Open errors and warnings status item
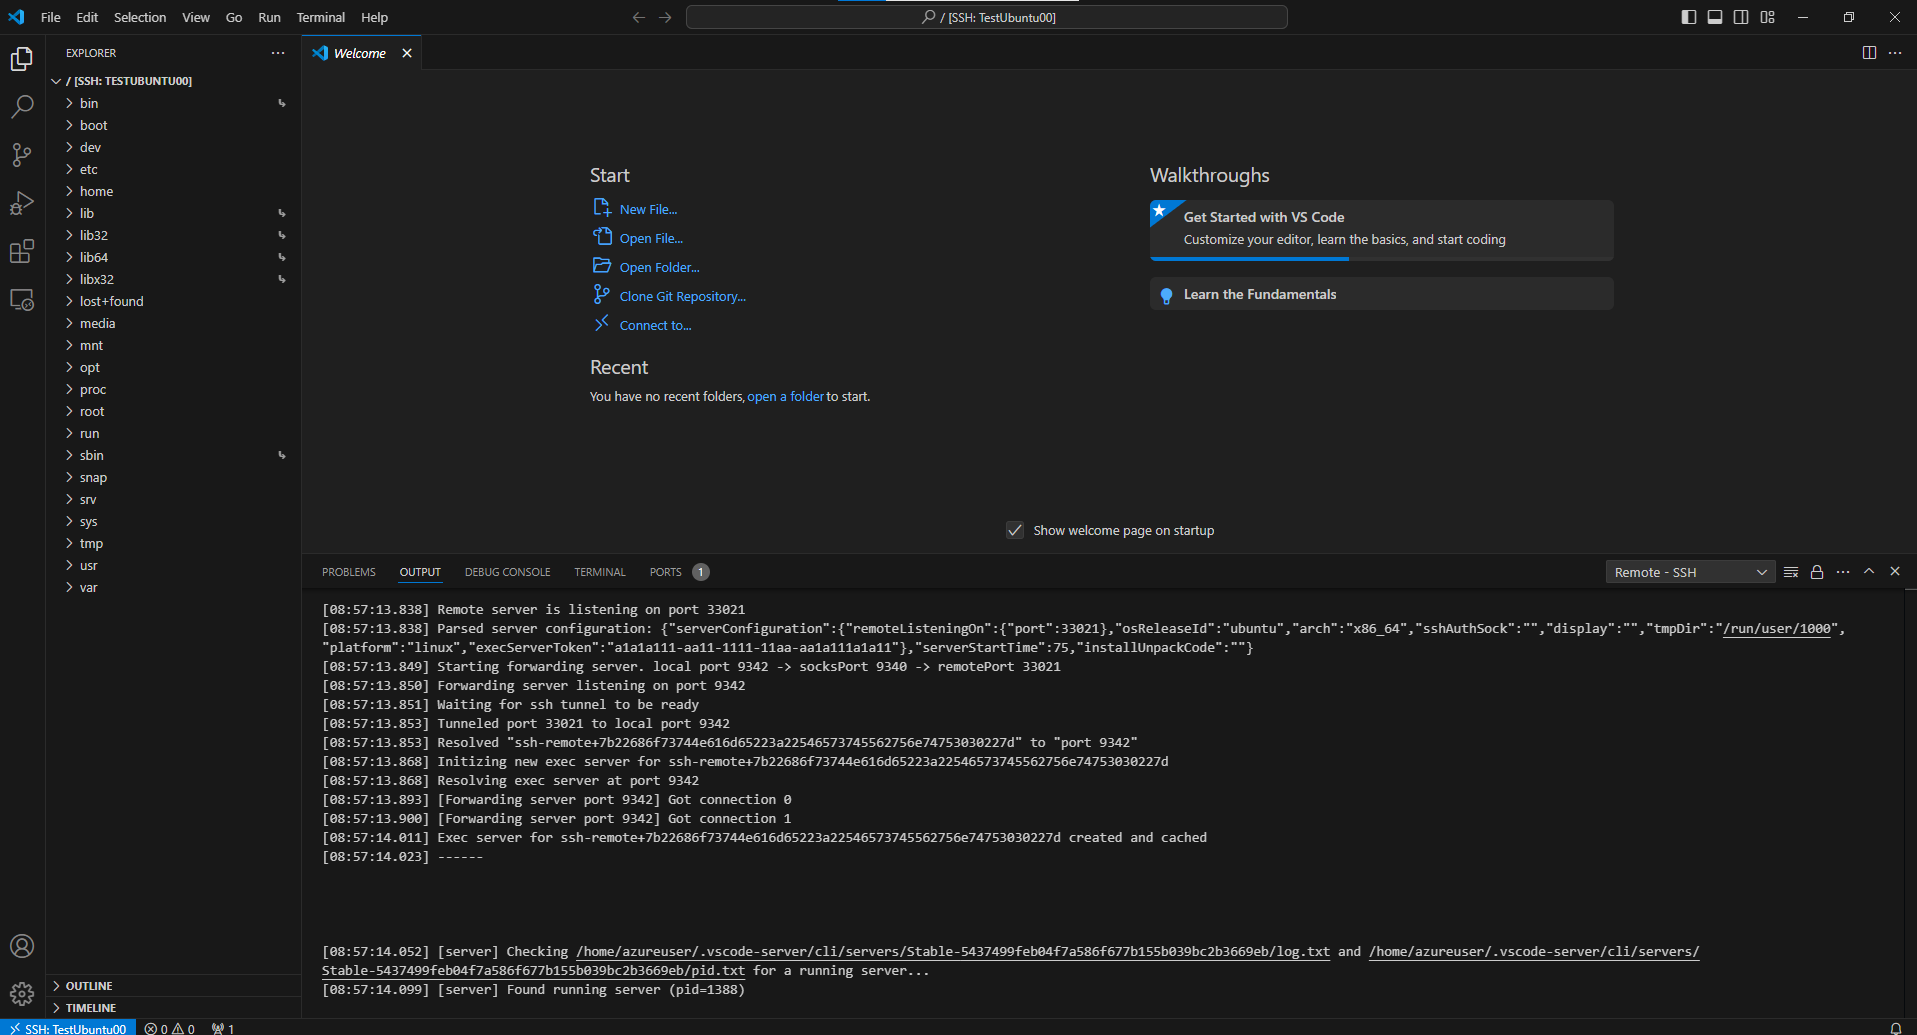 [x=170, y=1028]
